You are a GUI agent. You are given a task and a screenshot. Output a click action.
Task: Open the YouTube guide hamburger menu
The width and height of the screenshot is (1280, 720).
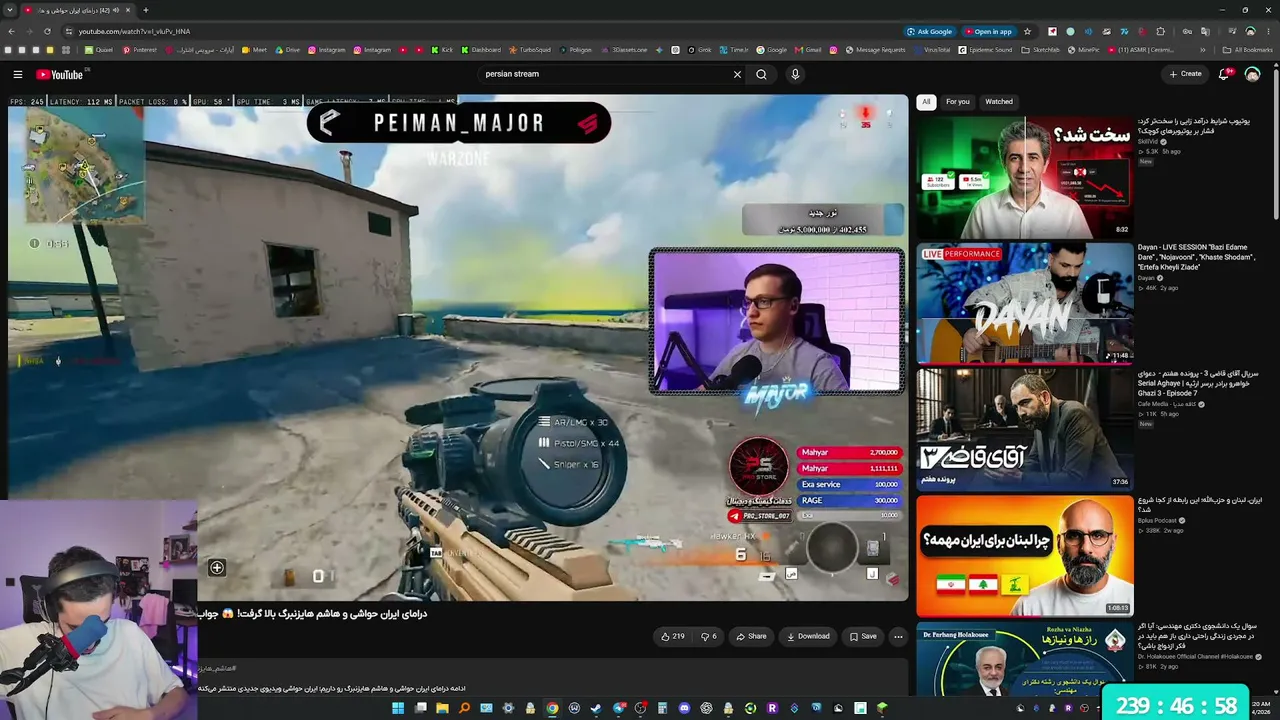point(17,74)
